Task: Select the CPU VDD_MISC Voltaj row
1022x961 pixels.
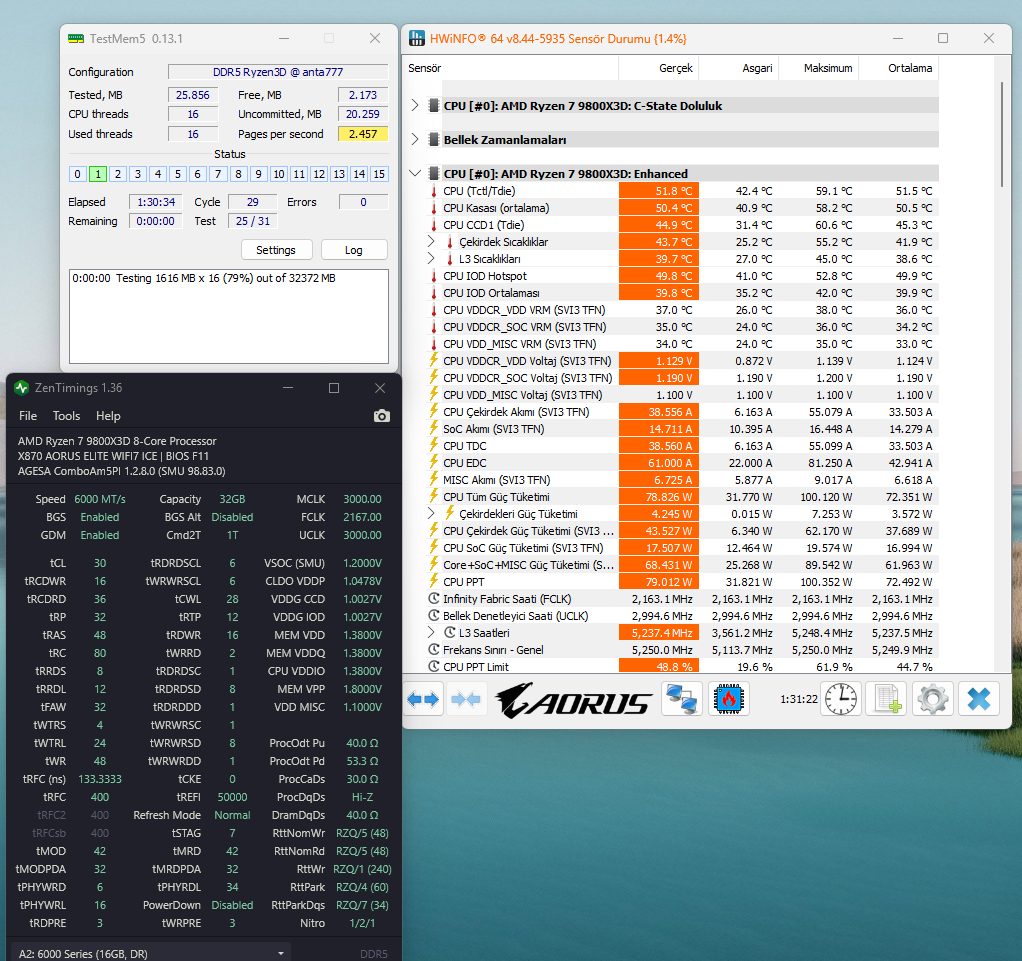Action: pyautogui.click(x=683, y=394)
